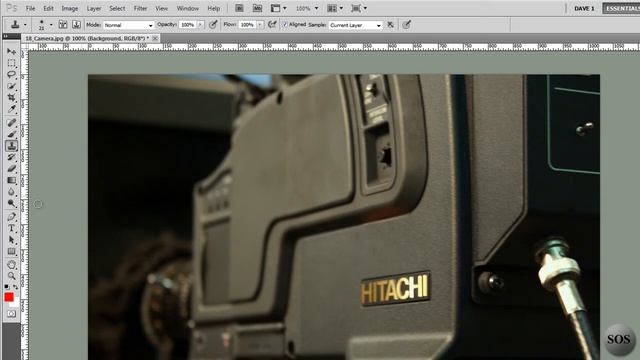
Task: Open the Image menu
Action: 70,8
